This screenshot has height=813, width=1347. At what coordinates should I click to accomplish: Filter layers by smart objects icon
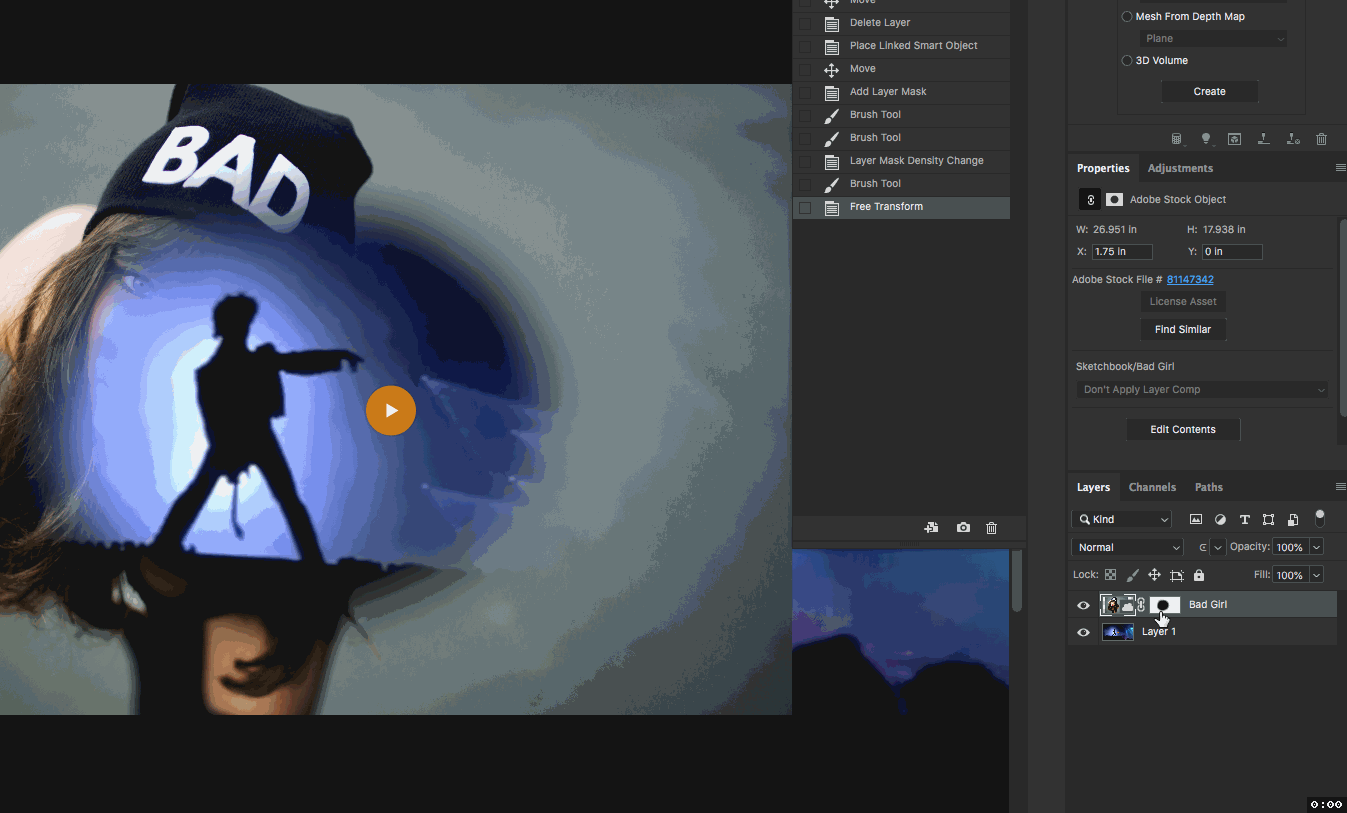(1293, 519)
